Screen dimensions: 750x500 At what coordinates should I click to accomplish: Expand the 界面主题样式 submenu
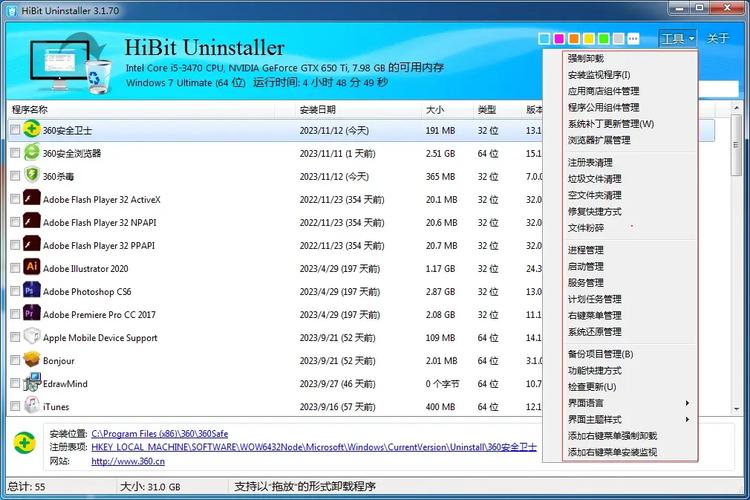(x=630, y=419)
